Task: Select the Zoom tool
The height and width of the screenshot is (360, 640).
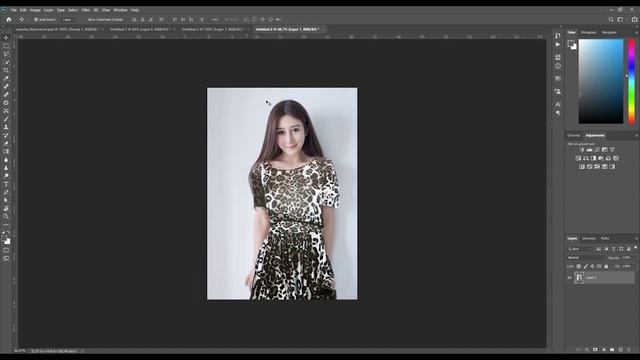Action: (x=6, y=217)
